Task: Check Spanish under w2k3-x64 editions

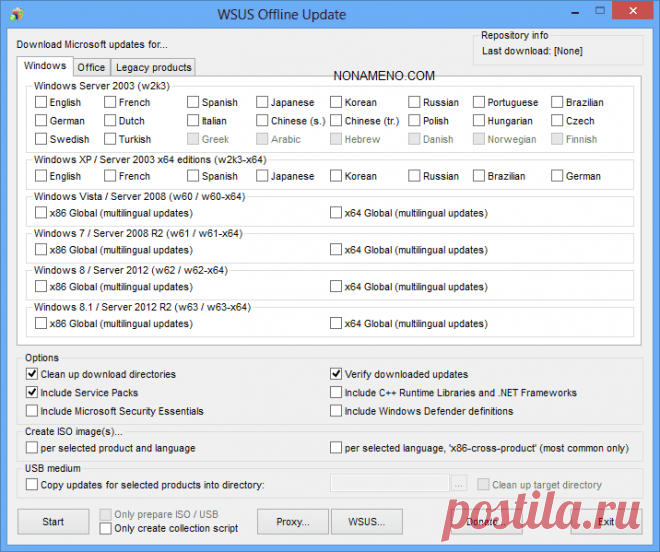Action: click(x=193, y=176)
